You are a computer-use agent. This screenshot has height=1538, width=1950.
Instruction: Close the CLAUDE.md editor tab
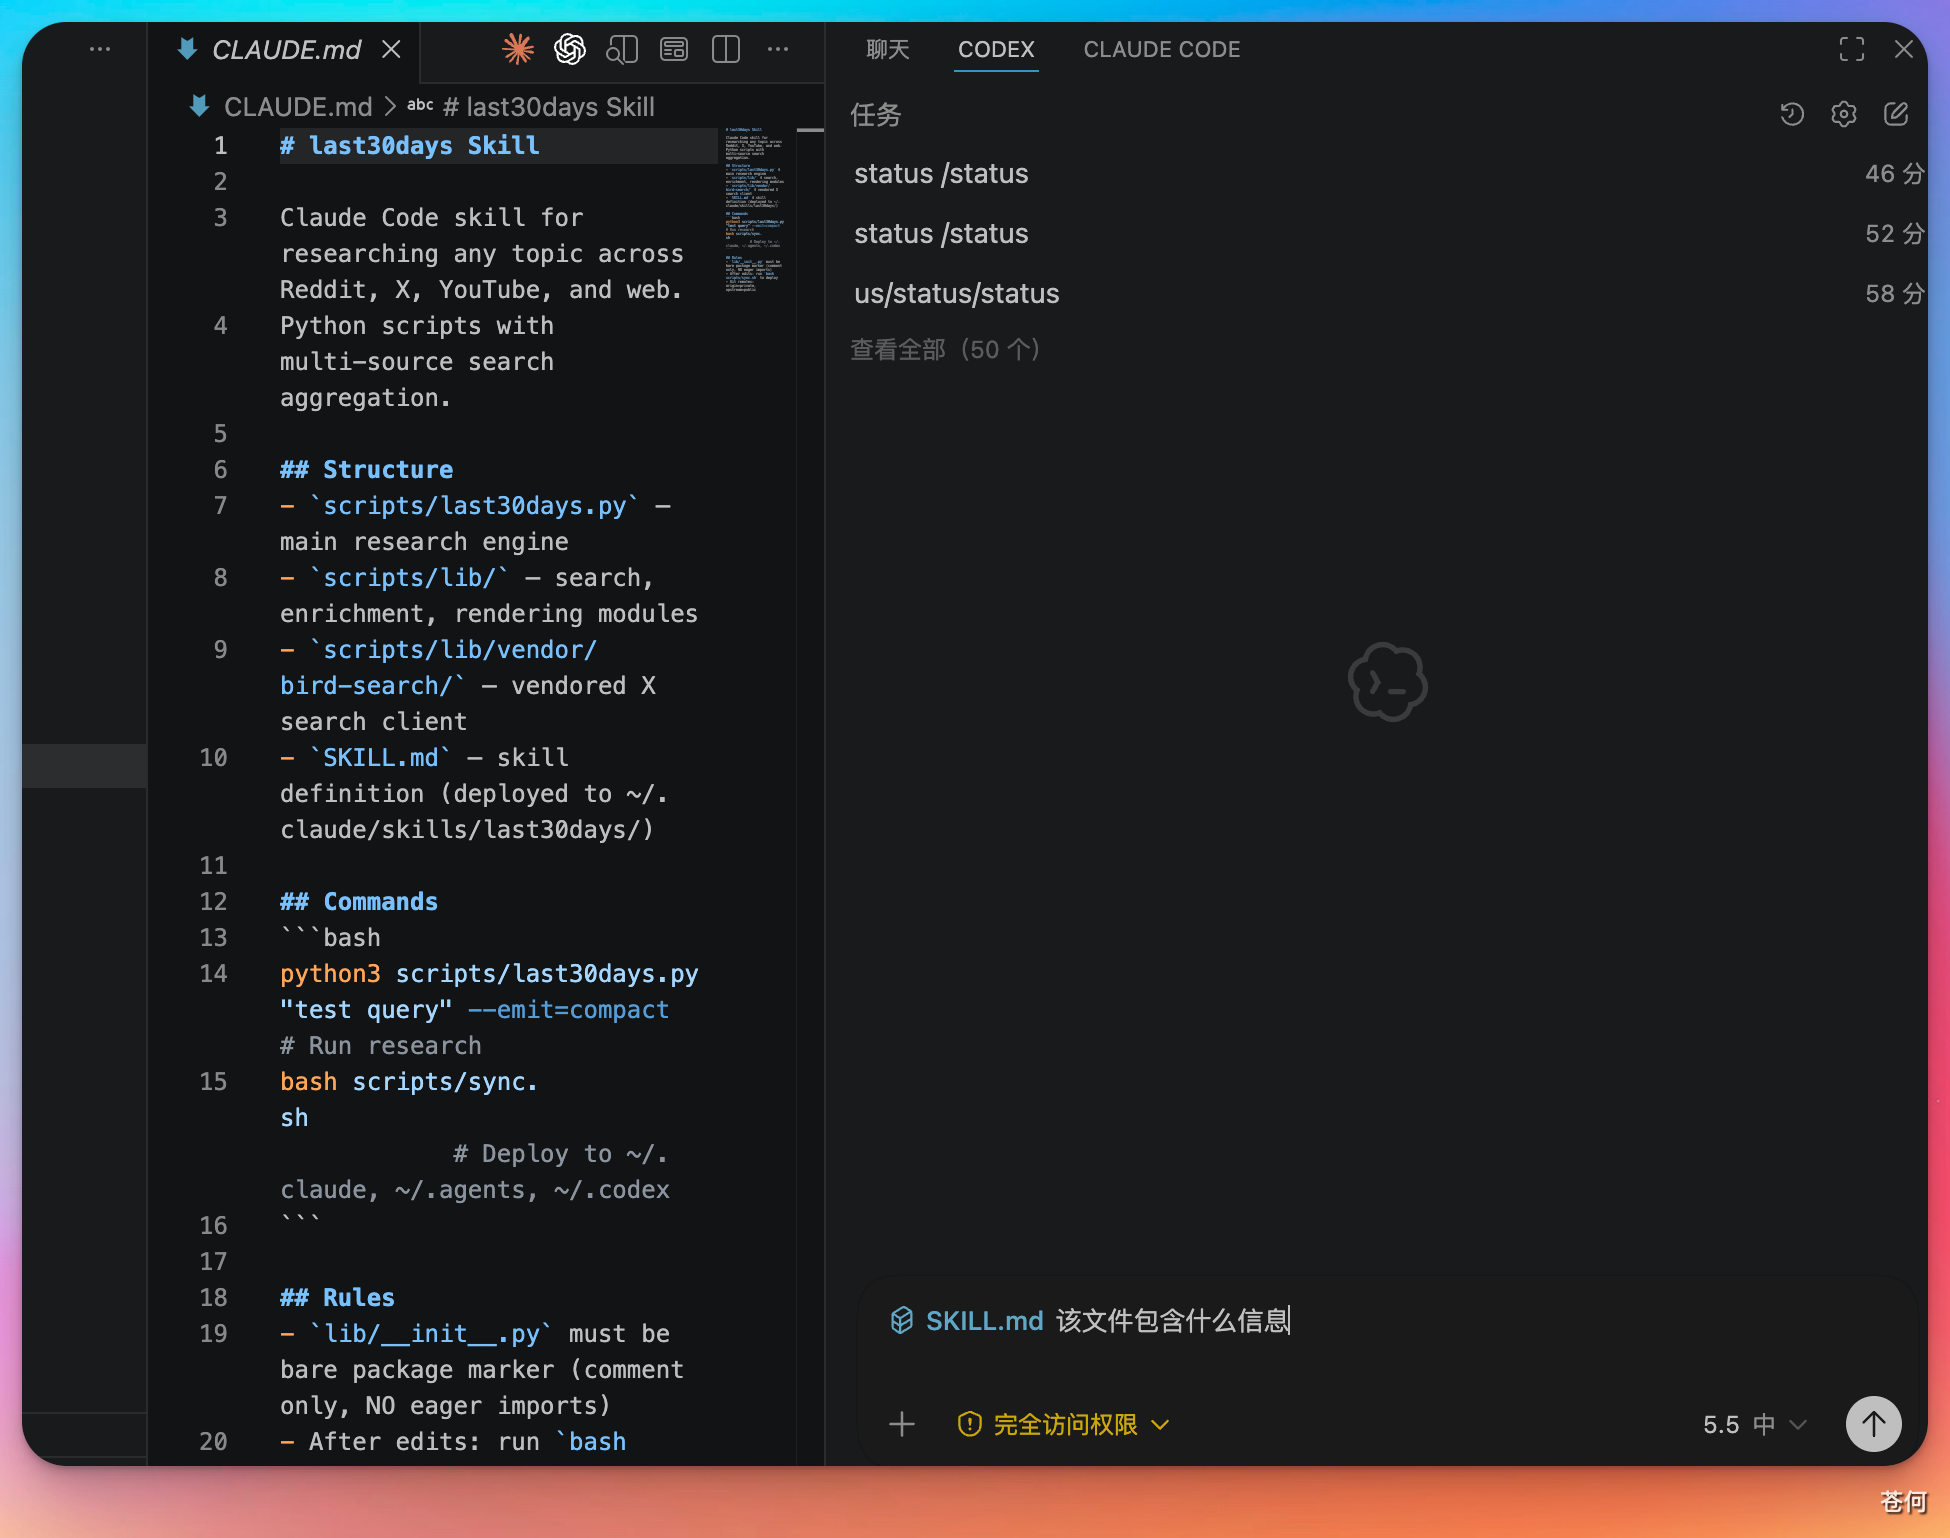[x=392, y=49]
